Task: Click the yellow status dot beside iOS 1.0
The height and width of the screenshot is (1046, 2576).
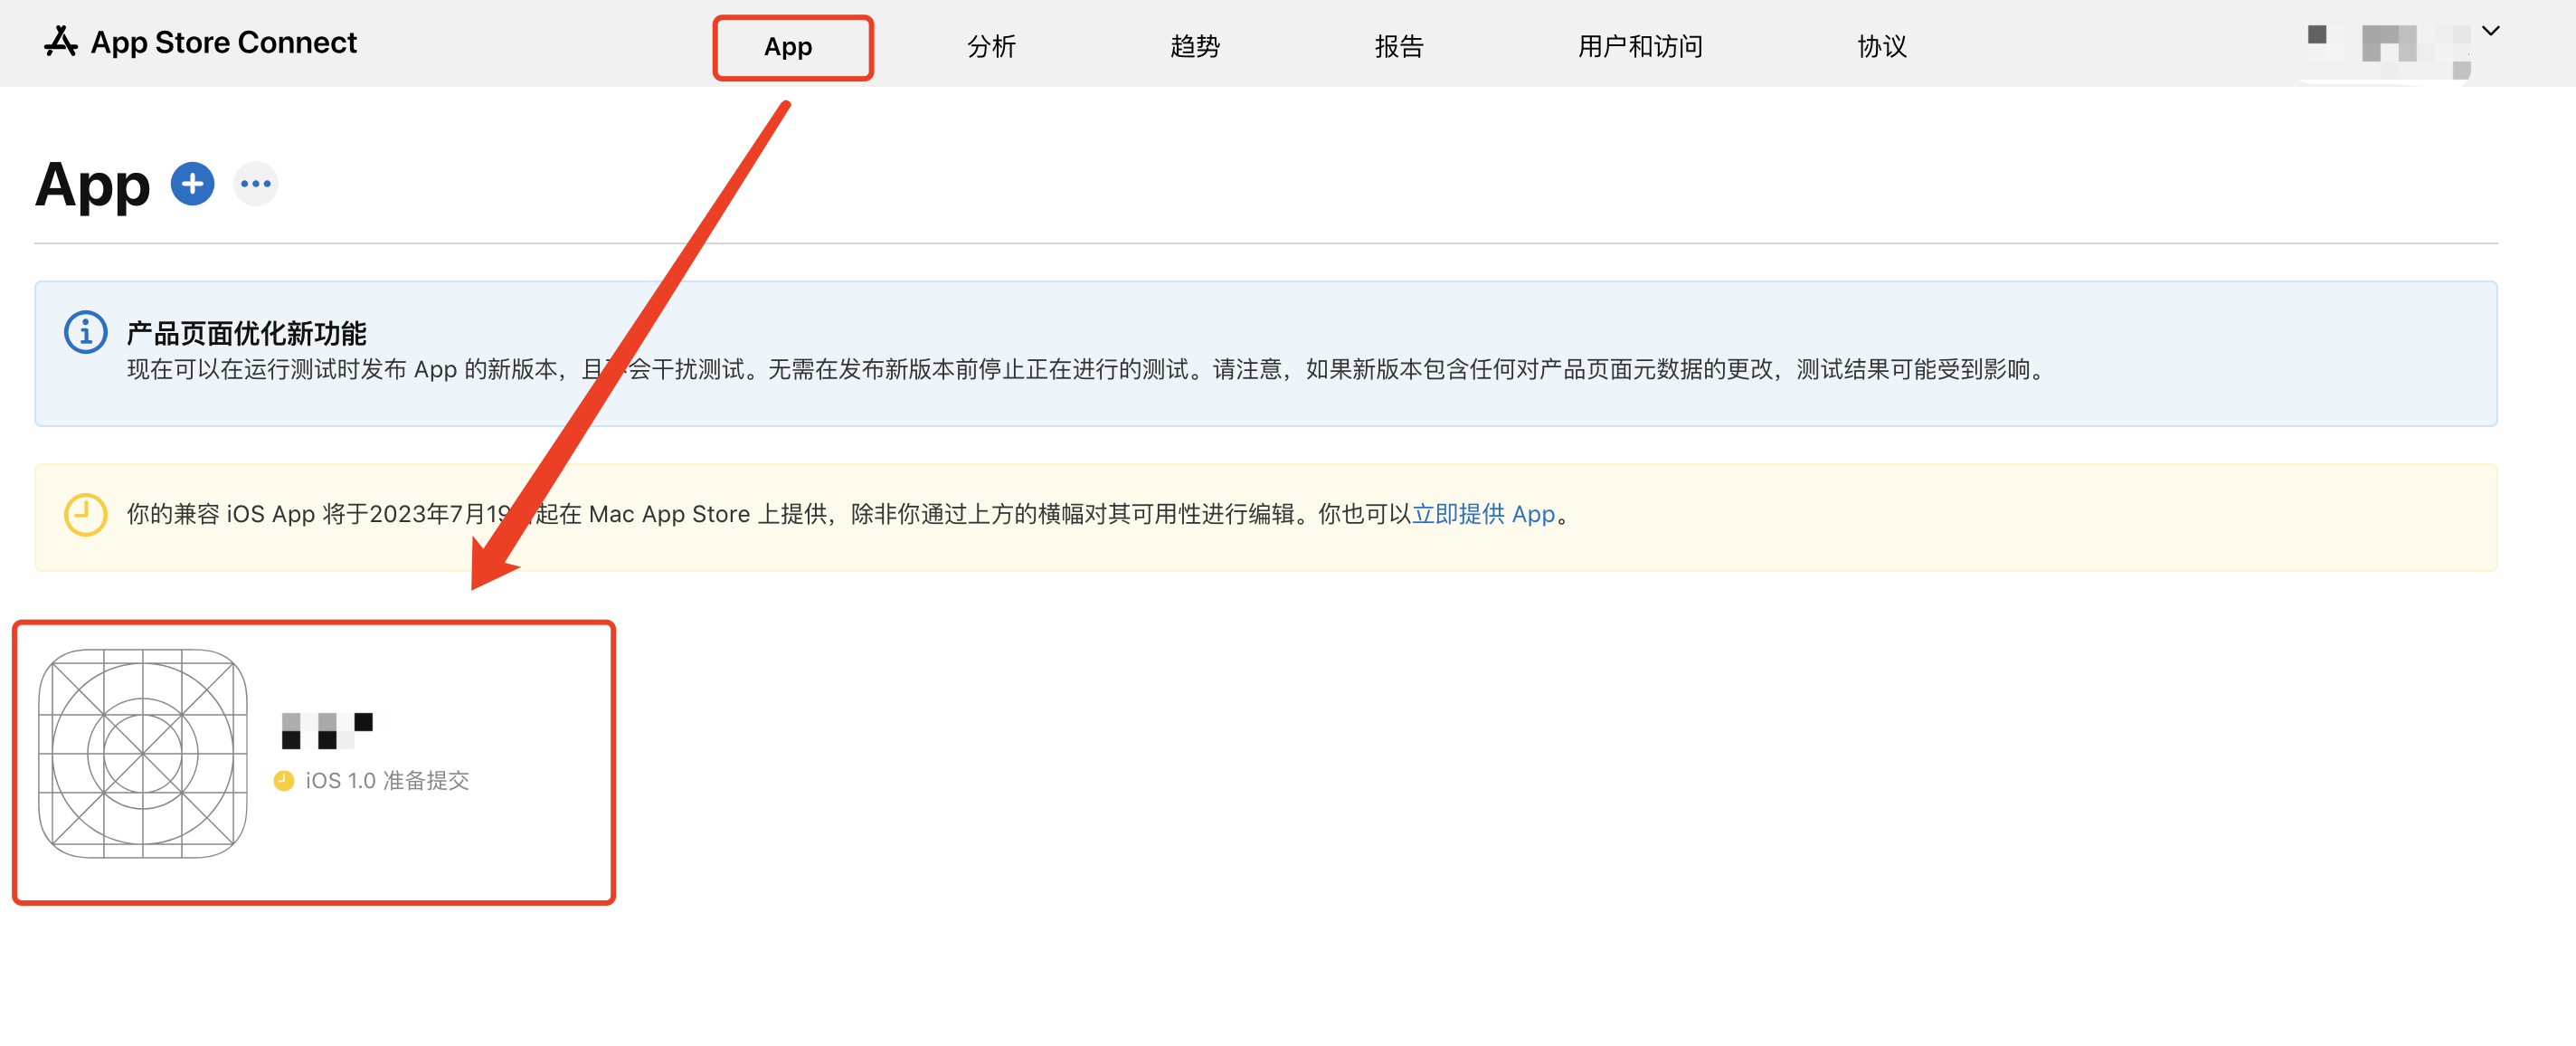Action: pyautogui.click(x=284, y=781)
